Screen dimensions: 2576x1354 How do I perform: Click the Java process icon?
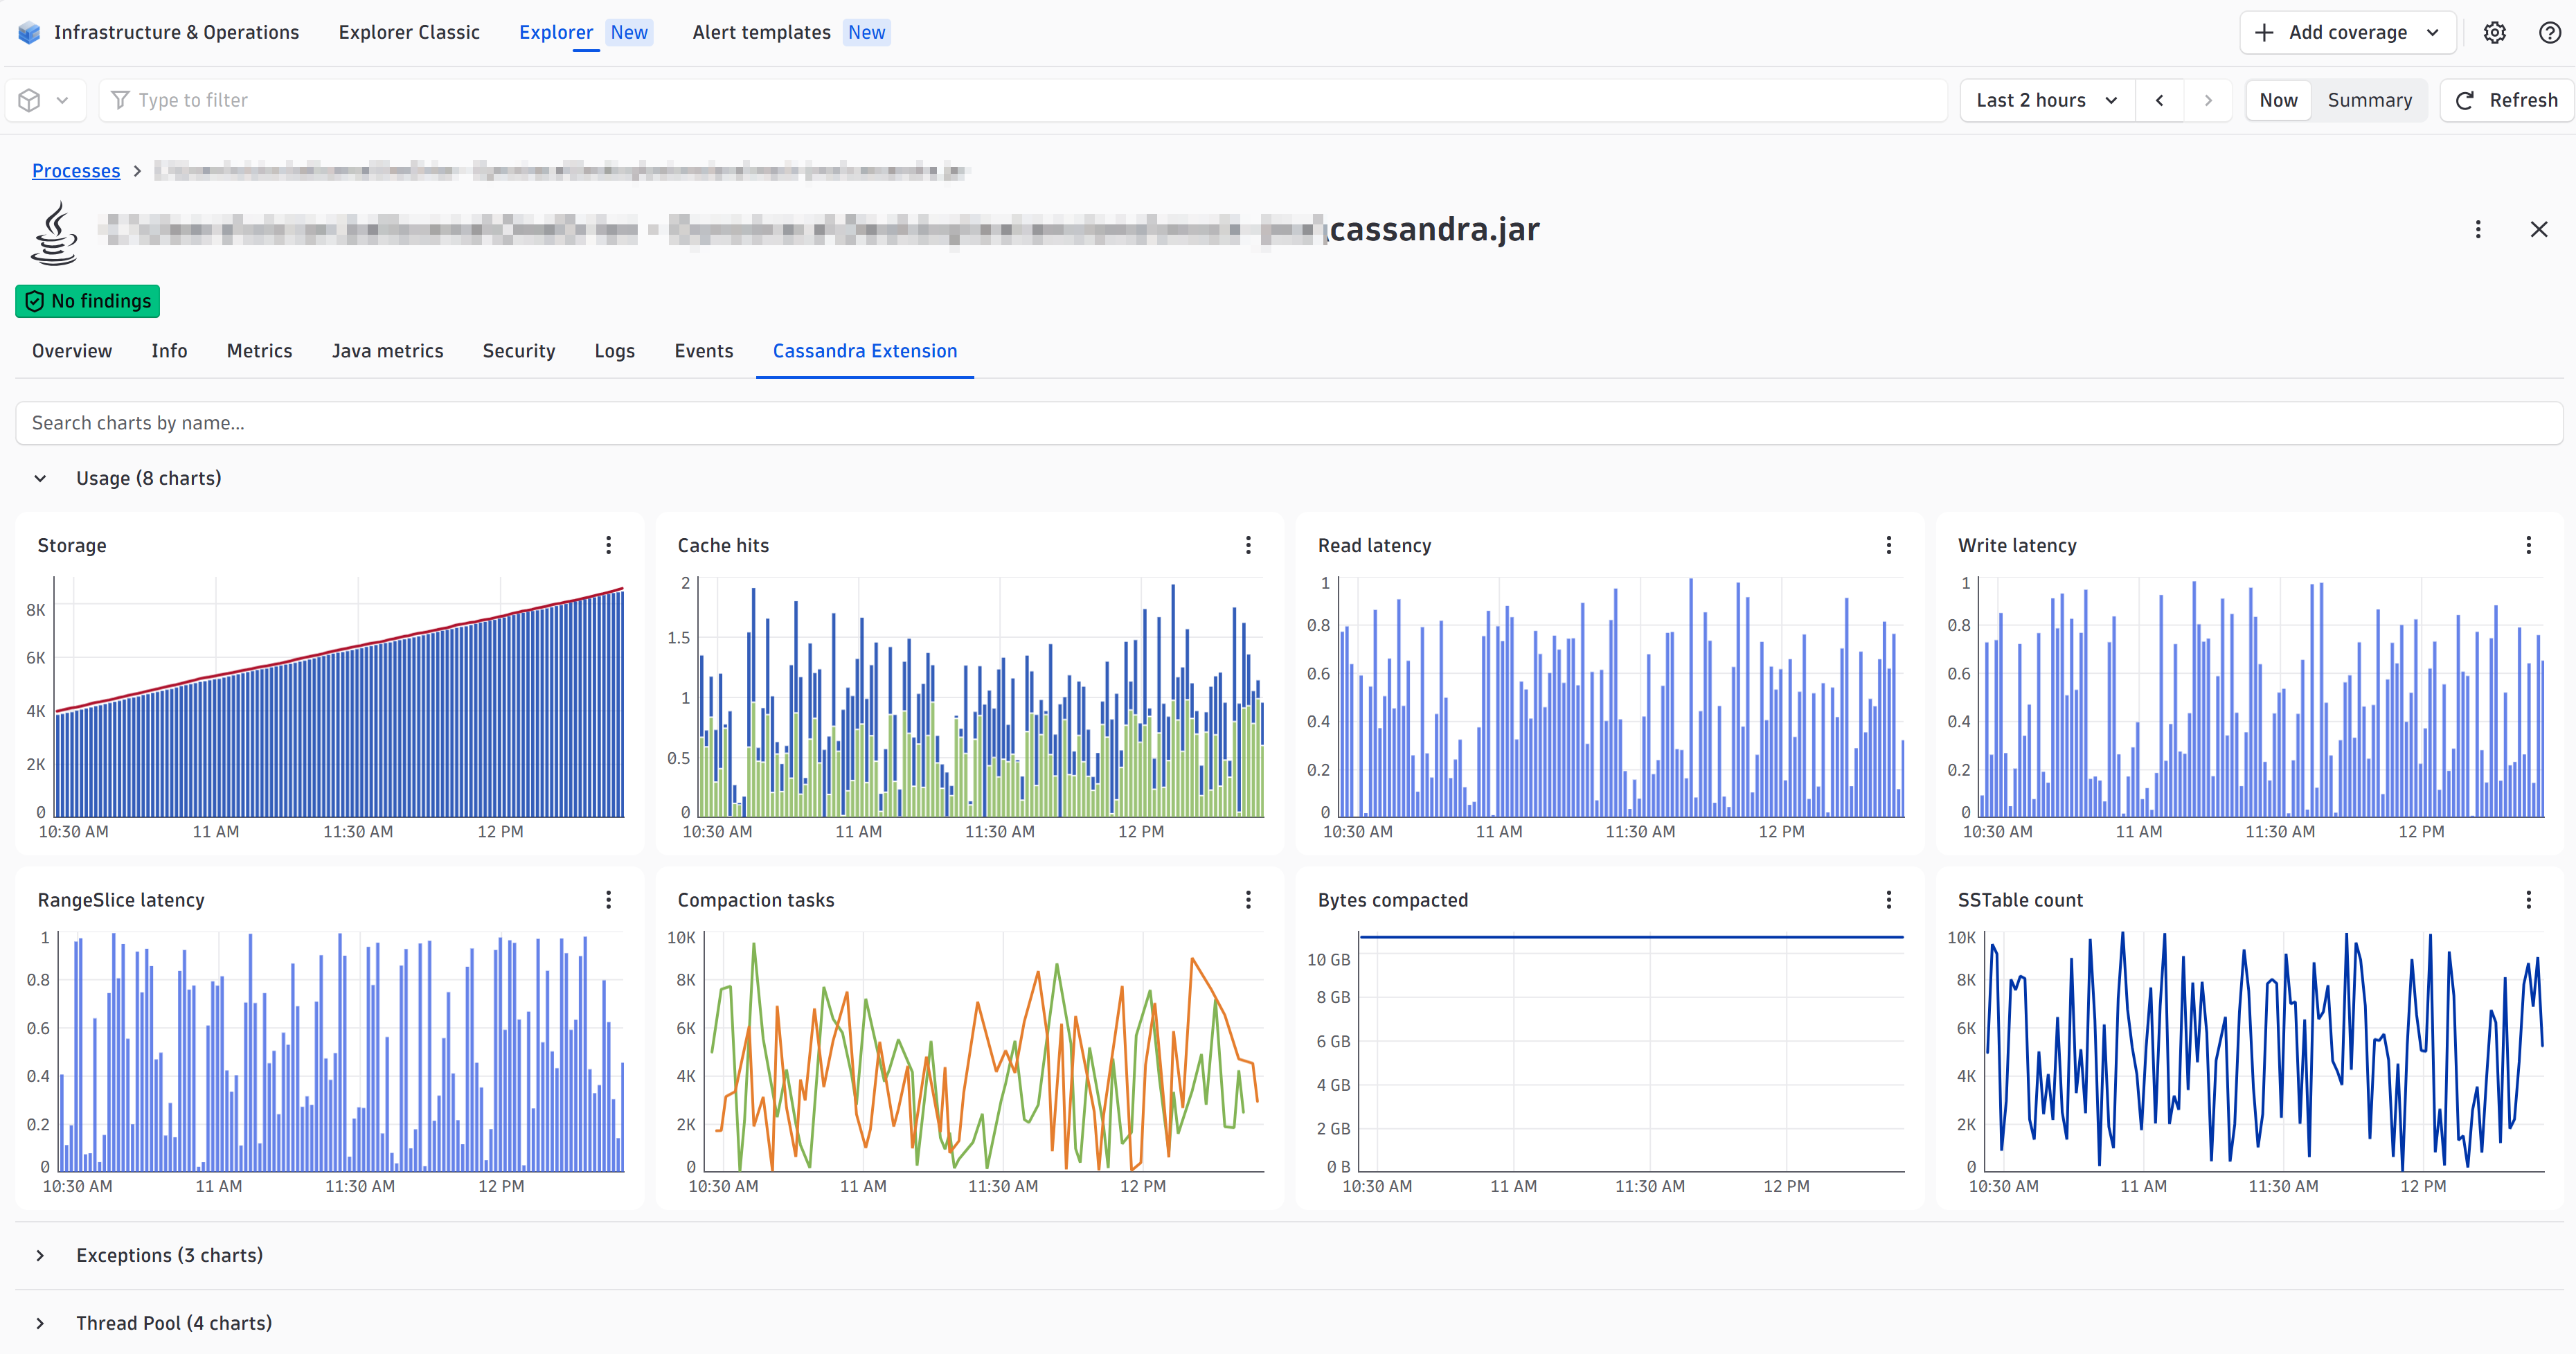pos(54,233)
